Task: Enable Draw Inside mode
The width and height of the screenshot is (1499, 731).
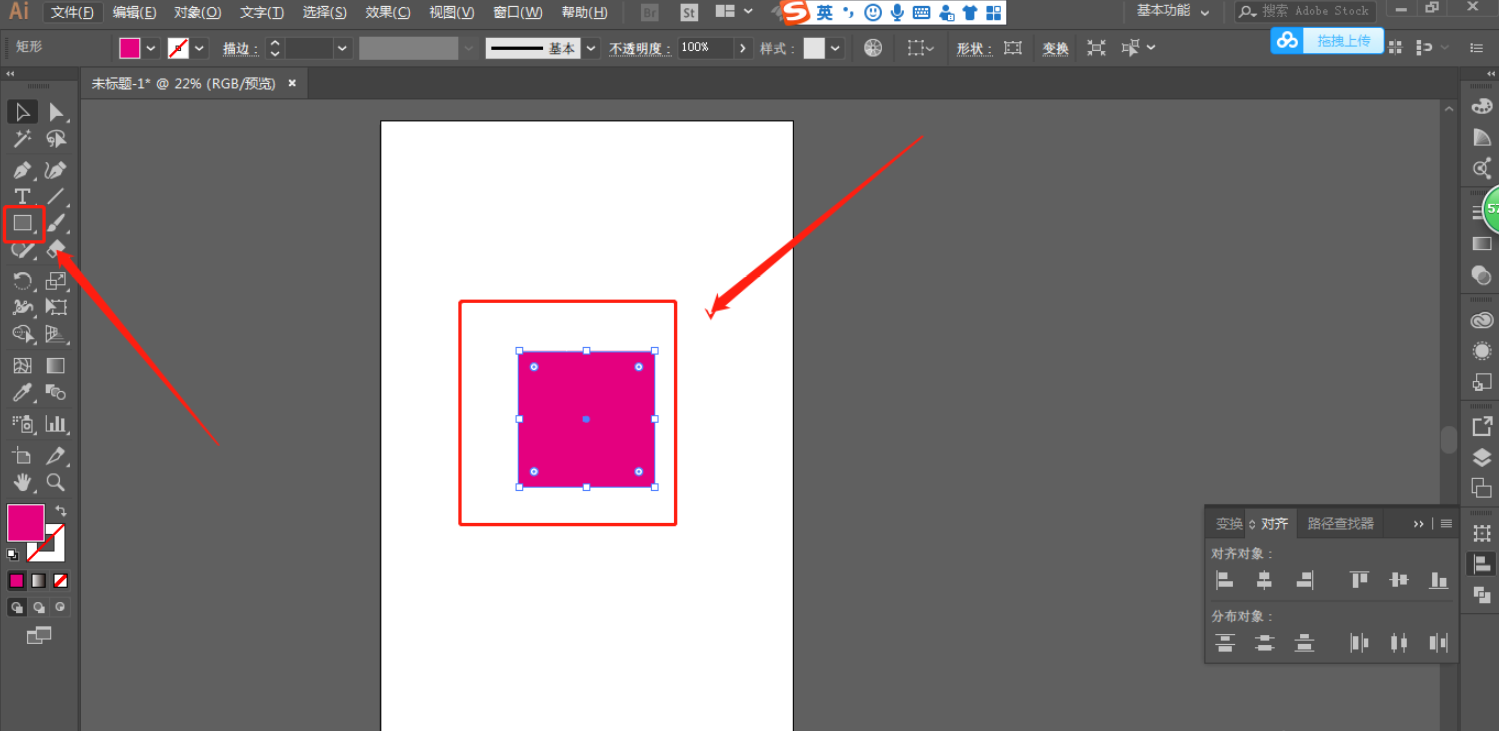Action: [60, 607]
